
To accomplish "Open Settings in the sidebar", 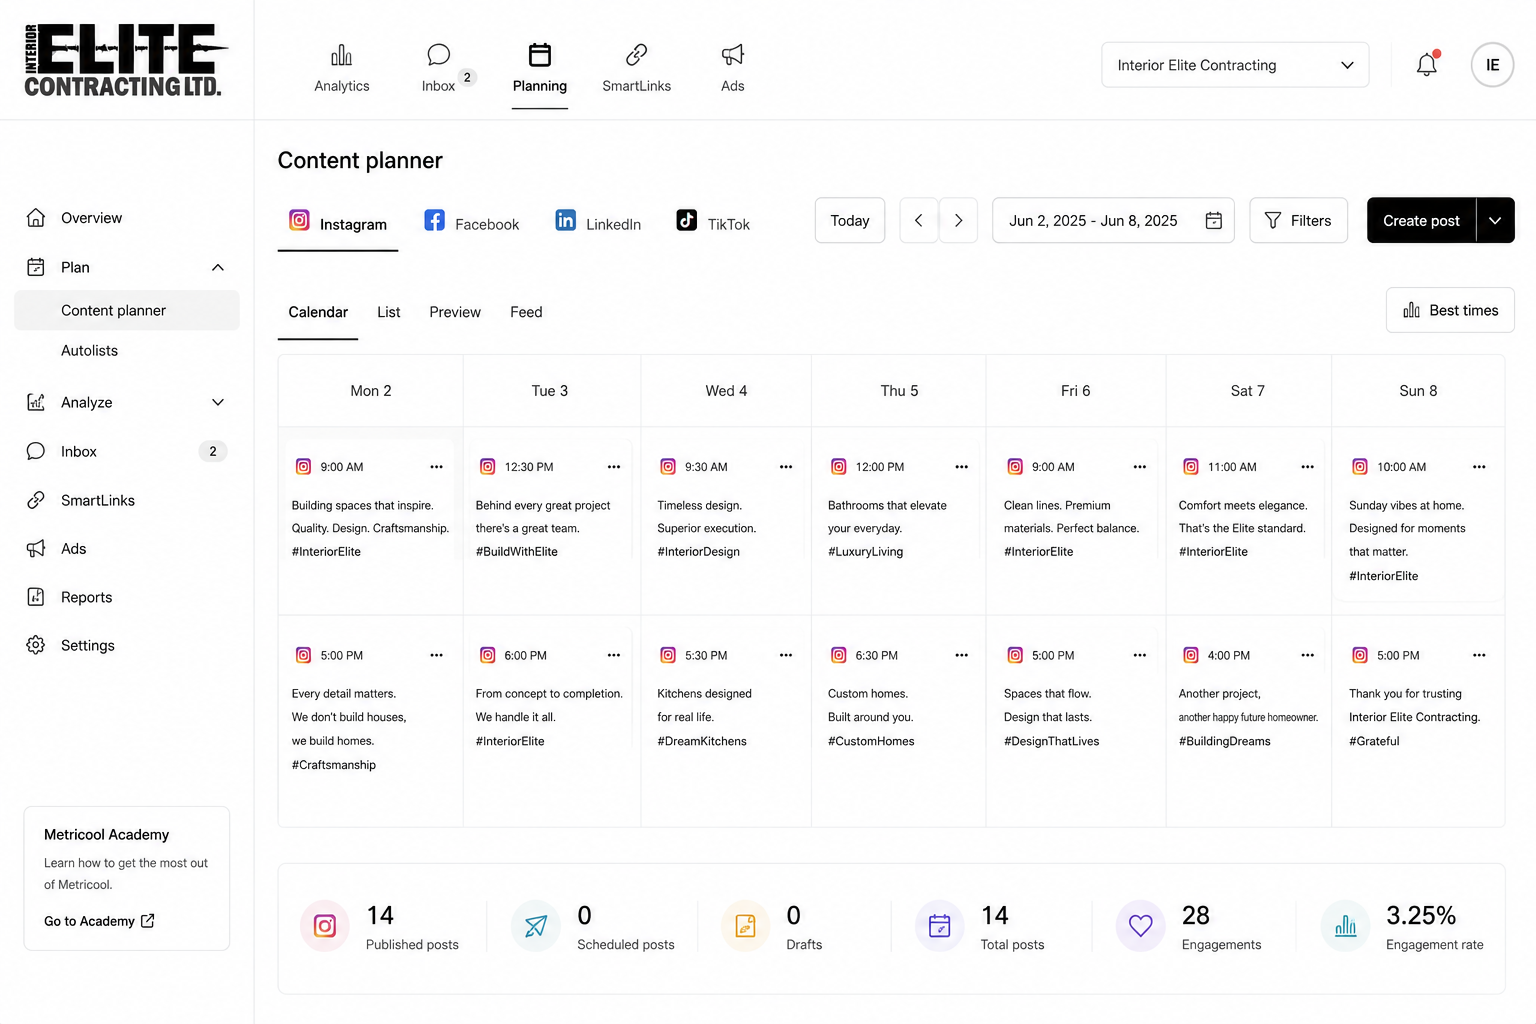I will point(87,646).
